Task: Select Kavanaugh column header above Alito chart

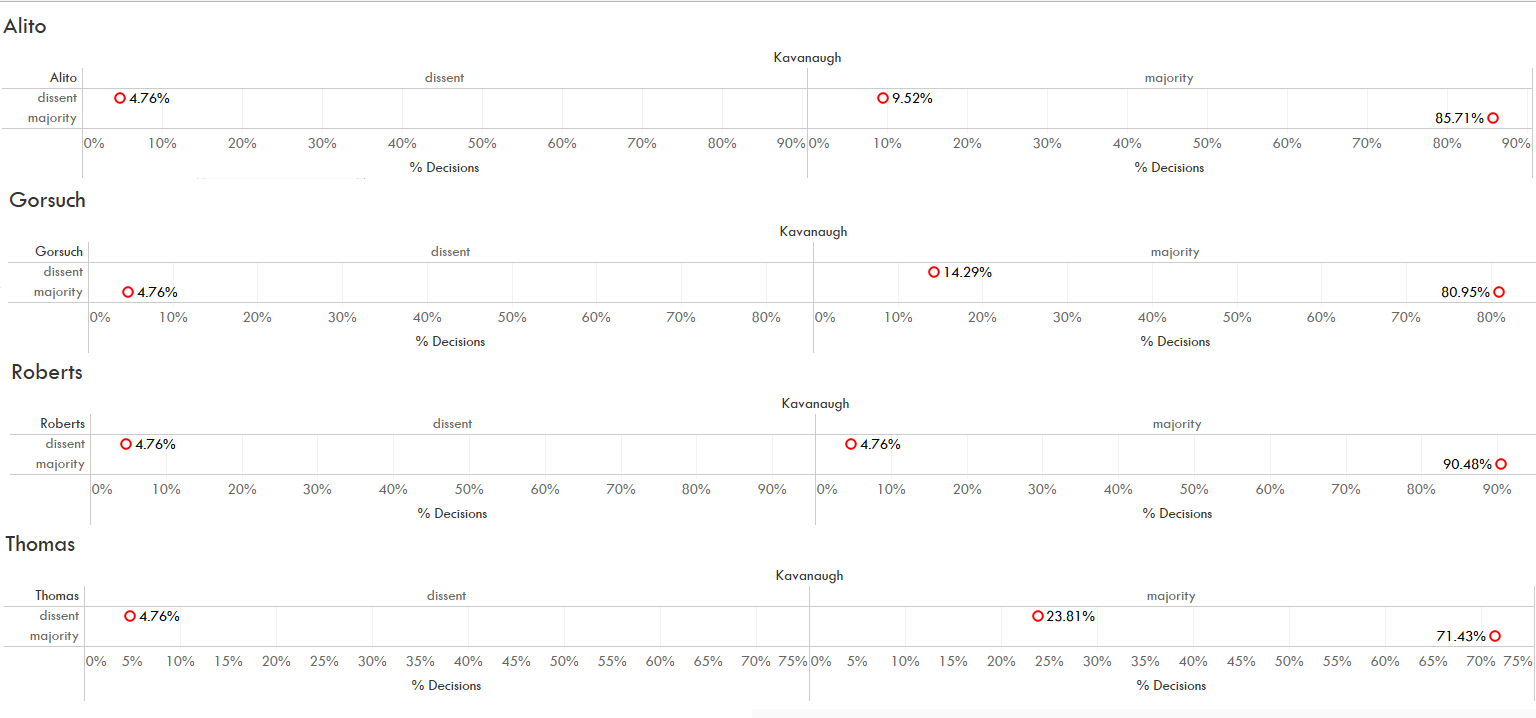Action: pos(807,58)
